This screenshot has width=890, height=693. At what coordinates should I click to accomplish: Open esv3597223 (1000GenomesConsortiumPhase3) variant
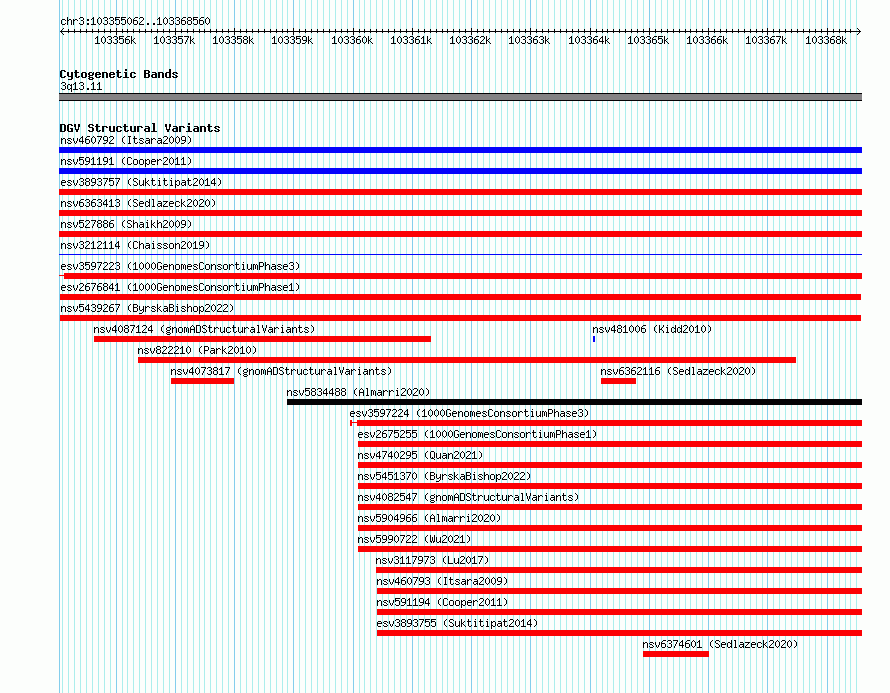coord(180,266)
